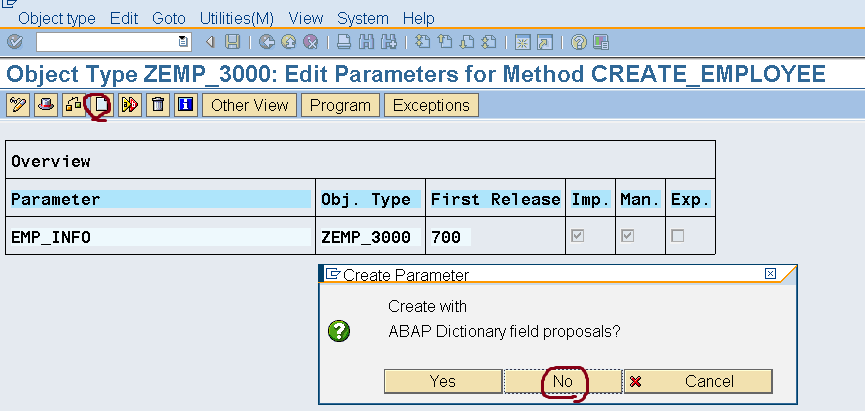Screen dimensions: 865x411
Task: Open the Utilities(M) menu
Action: (x=237, y=18)
